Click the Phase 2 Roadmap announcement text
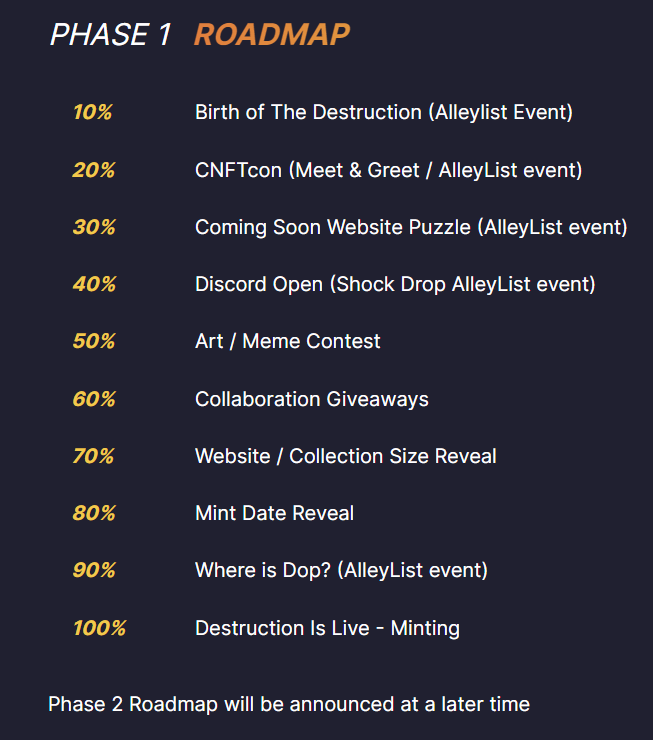 pyautogui.click(x=289, y=705)
